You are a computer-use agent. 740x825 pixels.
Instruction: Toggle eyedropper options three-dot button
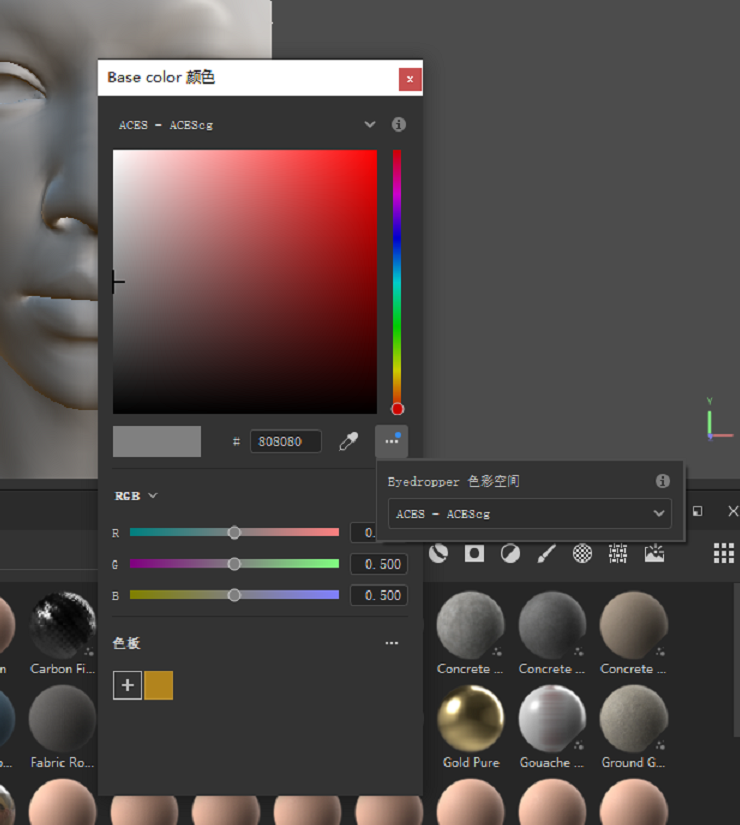[391, 441]
